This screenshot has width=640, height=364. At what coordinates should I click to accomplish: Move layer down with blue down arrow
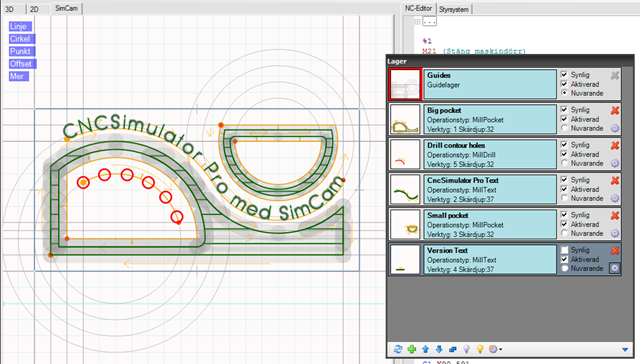pos(439,349)
